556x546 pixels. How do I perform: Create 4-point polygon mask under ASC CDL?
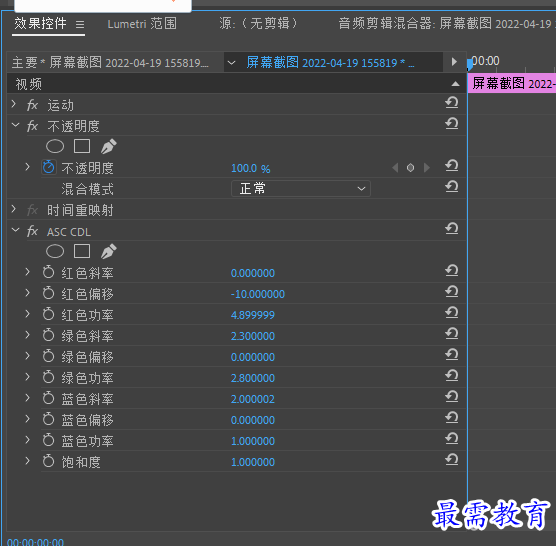coord(82,251)
